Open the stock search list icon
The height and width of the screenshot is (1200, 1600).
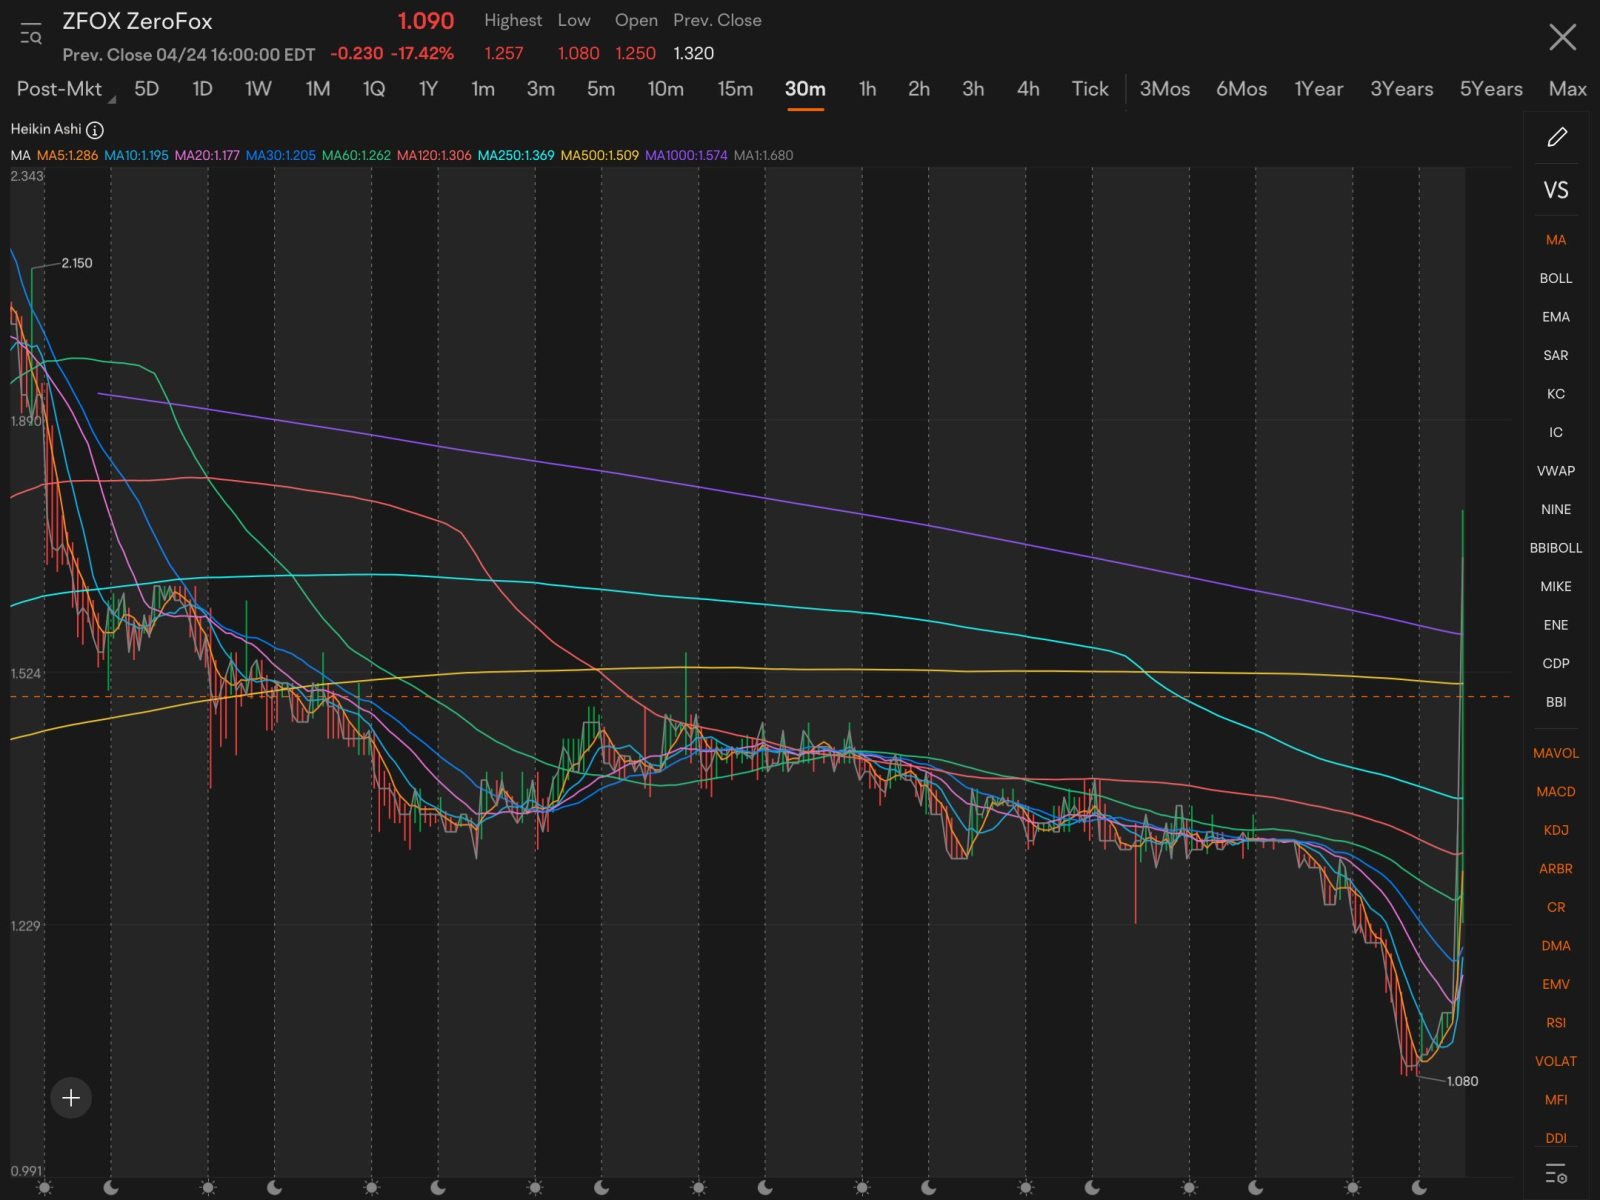[x=31, y=35]
